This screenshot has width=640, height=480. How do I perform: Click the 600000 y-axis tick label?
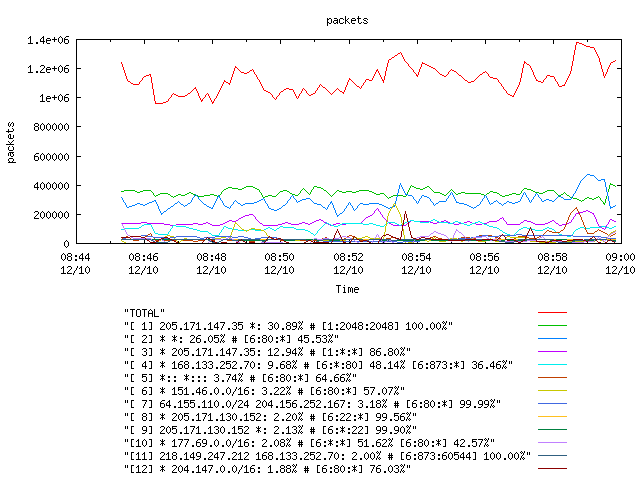click(51, 157)
